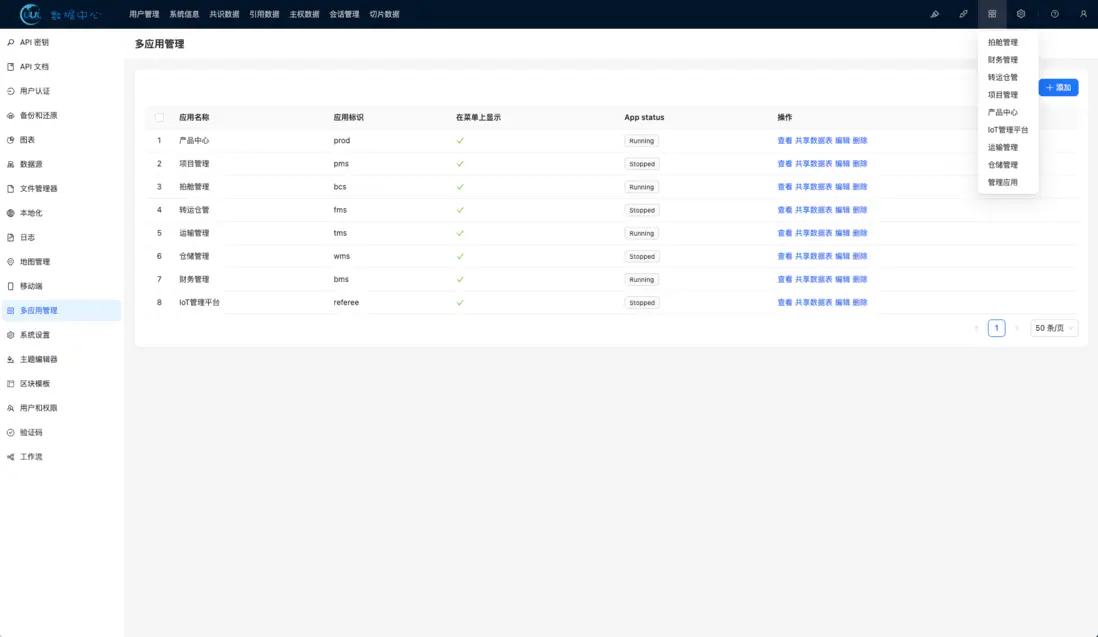Choose 拍舱管理 in the apps dropdown
Image resolution: width=1098 pixels, height=637 pixels.
pyautogui.click(x=1008, y=43)
